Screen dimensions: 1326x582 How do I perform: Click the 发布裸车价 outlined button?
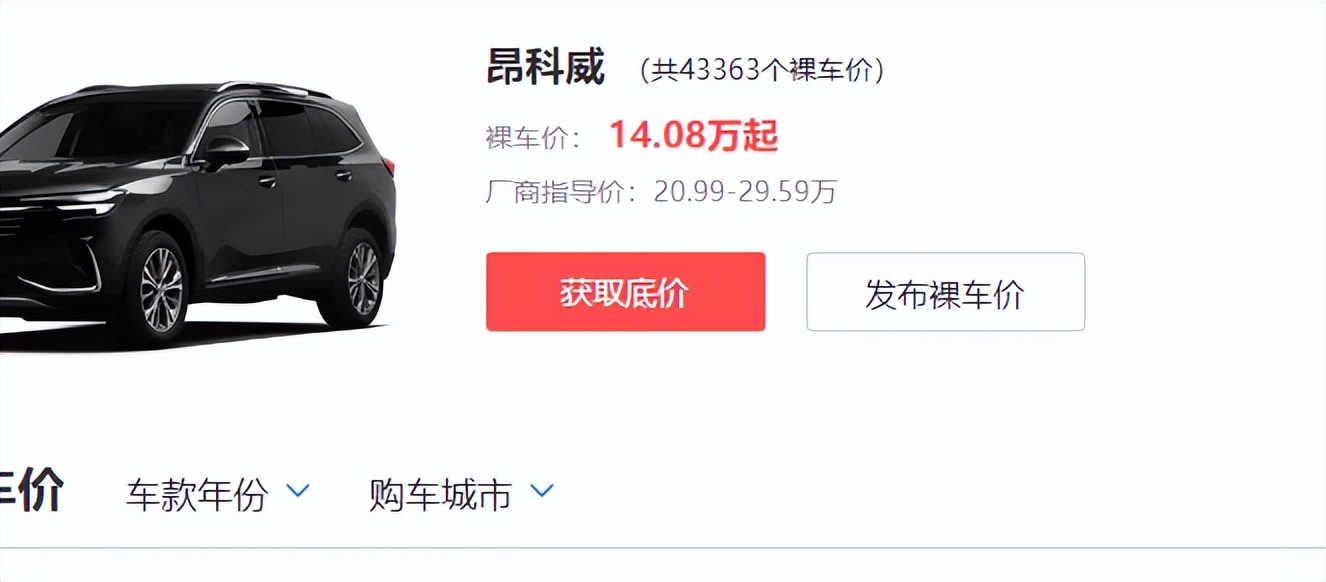[945, 292]
